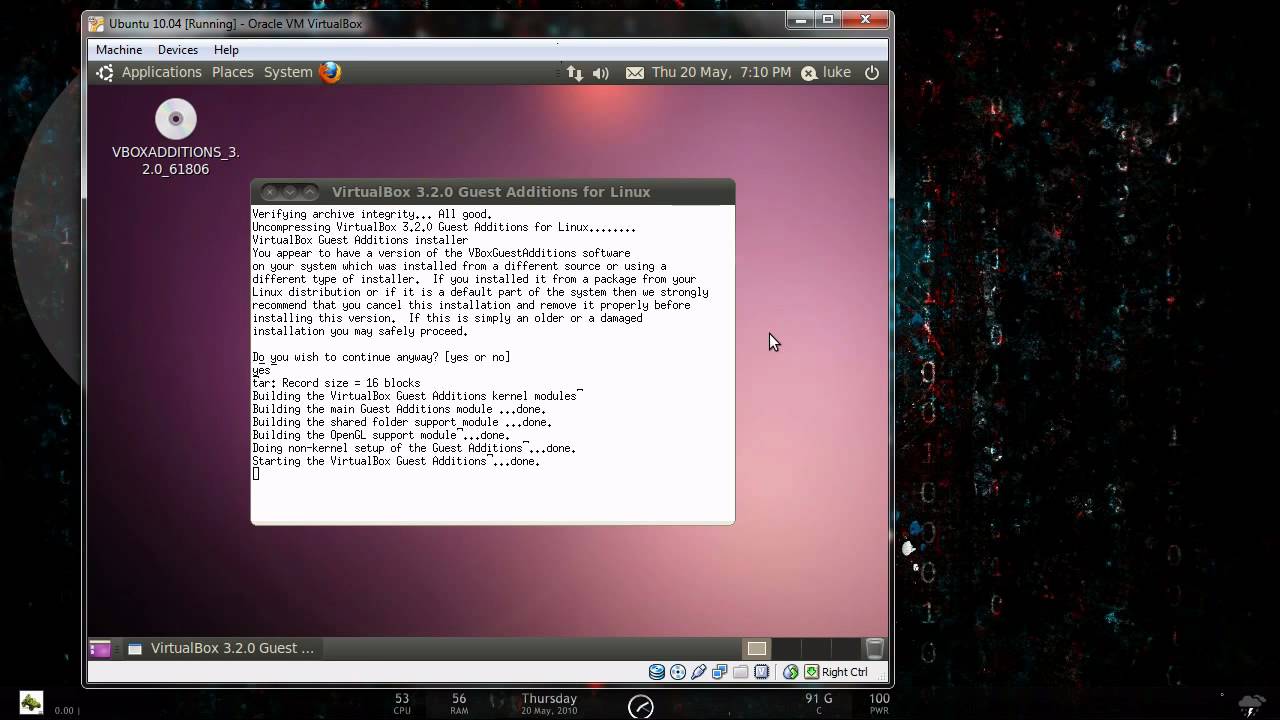Click the USB devices status icon

pyautogui.click(x=699, y=672)
